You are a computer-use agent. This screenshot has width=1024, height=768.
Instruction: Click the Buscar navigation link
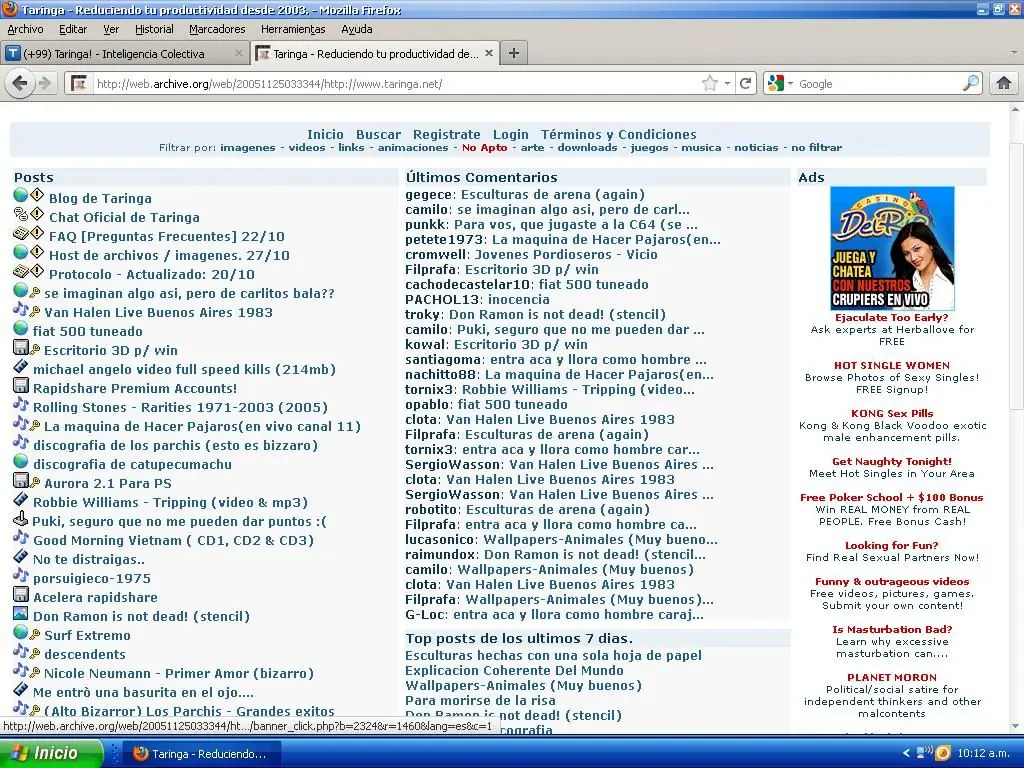378,135
